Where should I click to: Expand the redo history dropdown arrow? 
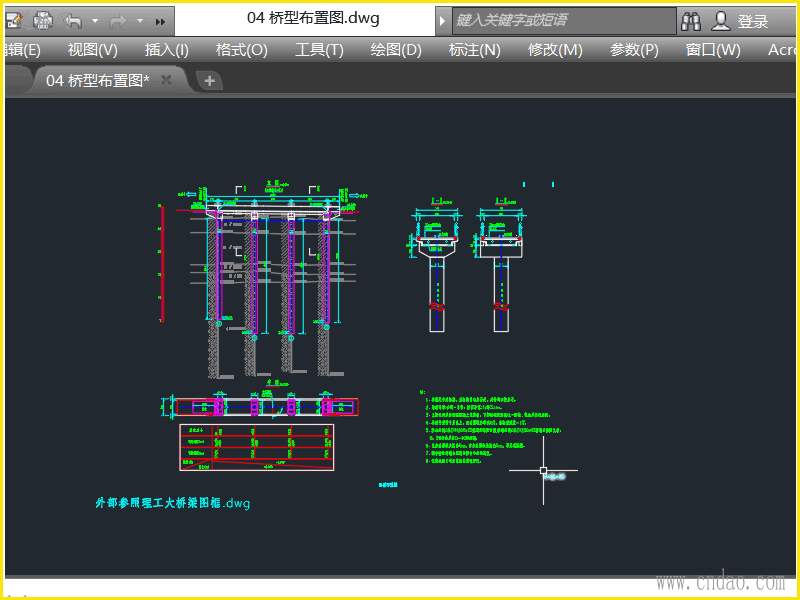point(139,20)
